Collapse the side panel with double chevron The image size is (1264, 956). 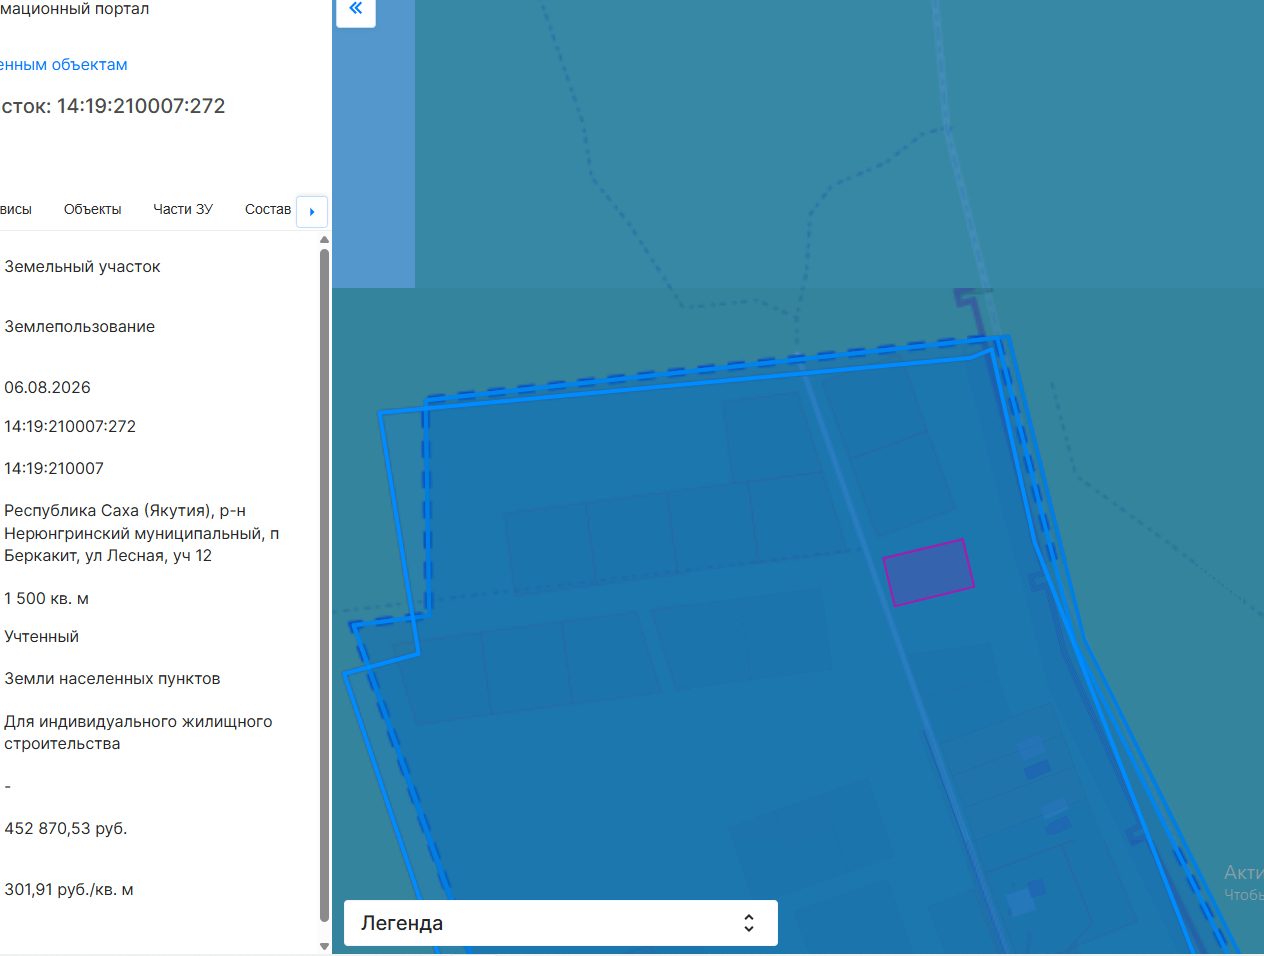[355, 10]
